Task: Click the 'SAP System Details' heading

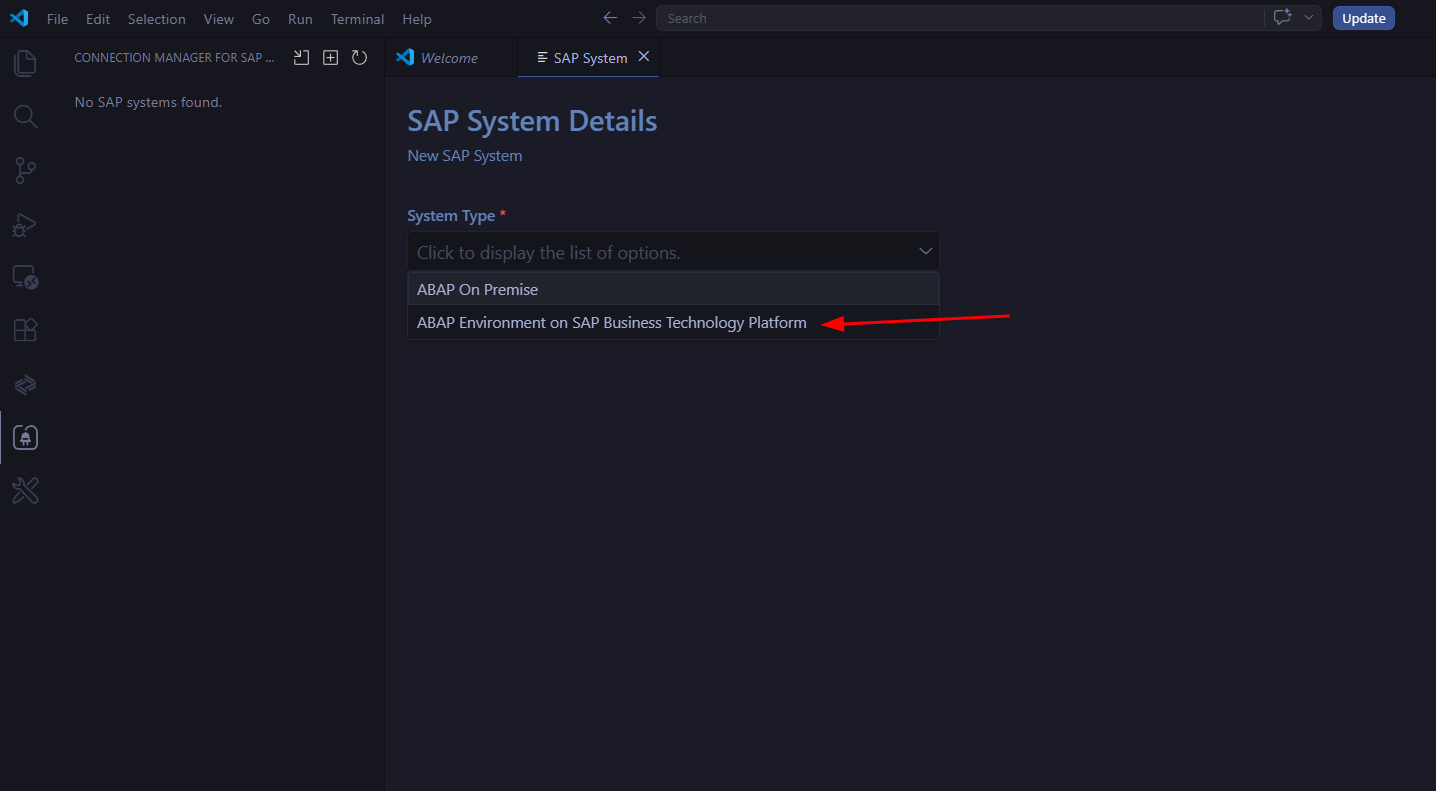Action: [532, 121]
